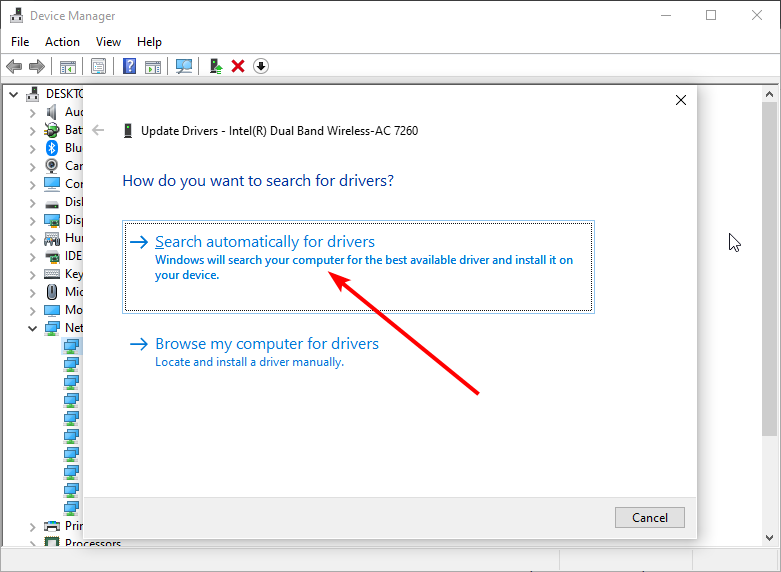Click the red X Uninstall device icon
Image resolution: width=781 pixels, height=572 pixels.
pyautogui.click(x=238, y=66)
